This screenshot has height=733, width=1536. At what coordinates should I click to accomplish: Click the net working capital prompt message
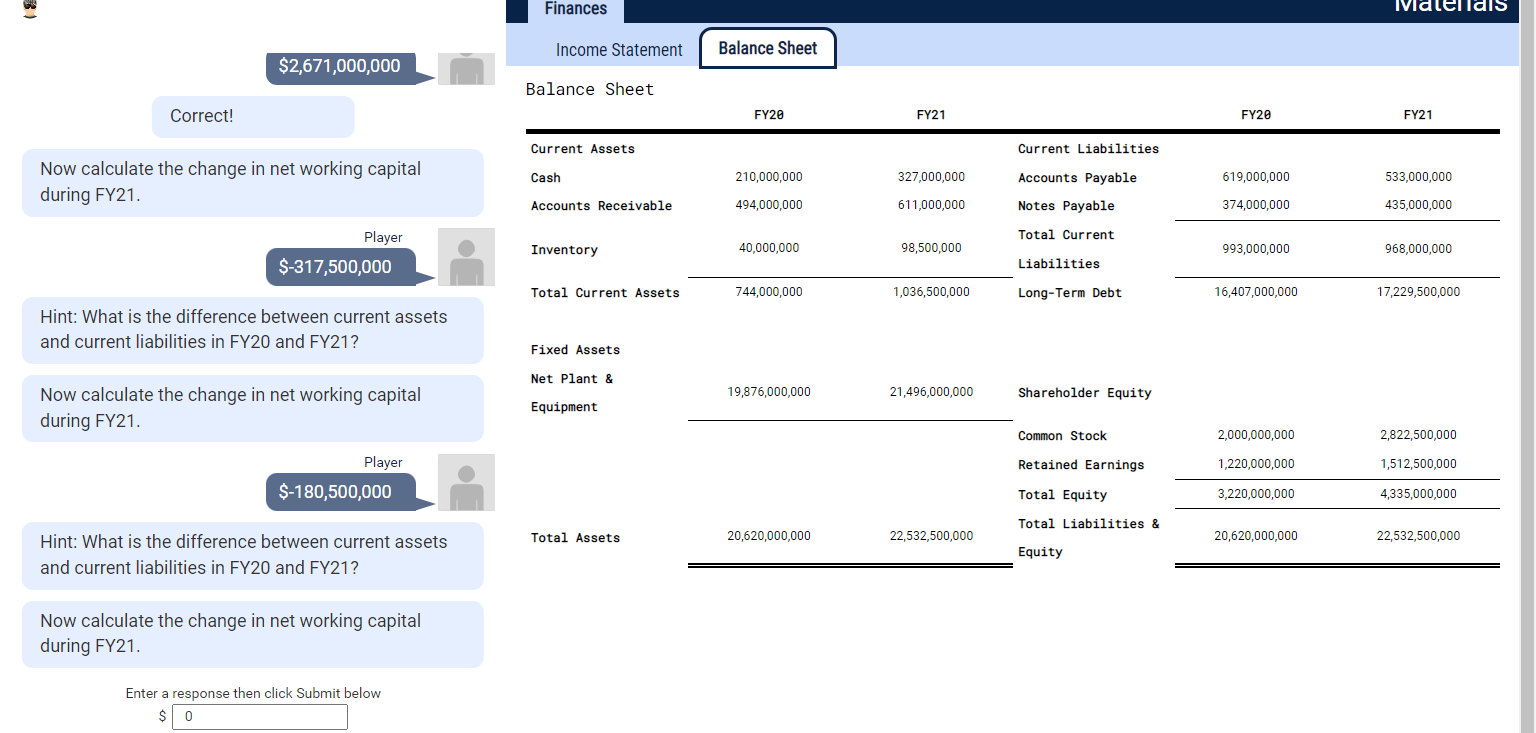point(252,182)
